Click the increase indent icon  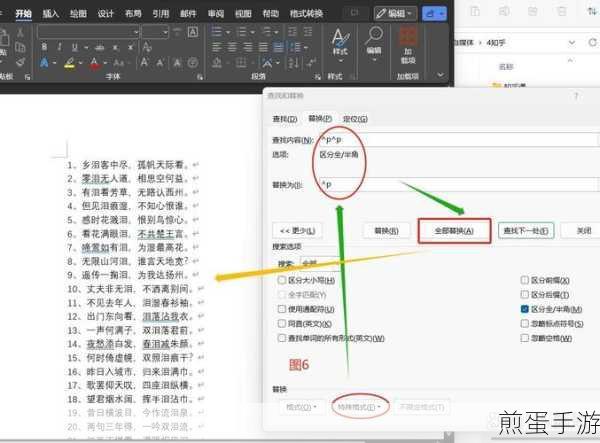(x=307, y=32)
